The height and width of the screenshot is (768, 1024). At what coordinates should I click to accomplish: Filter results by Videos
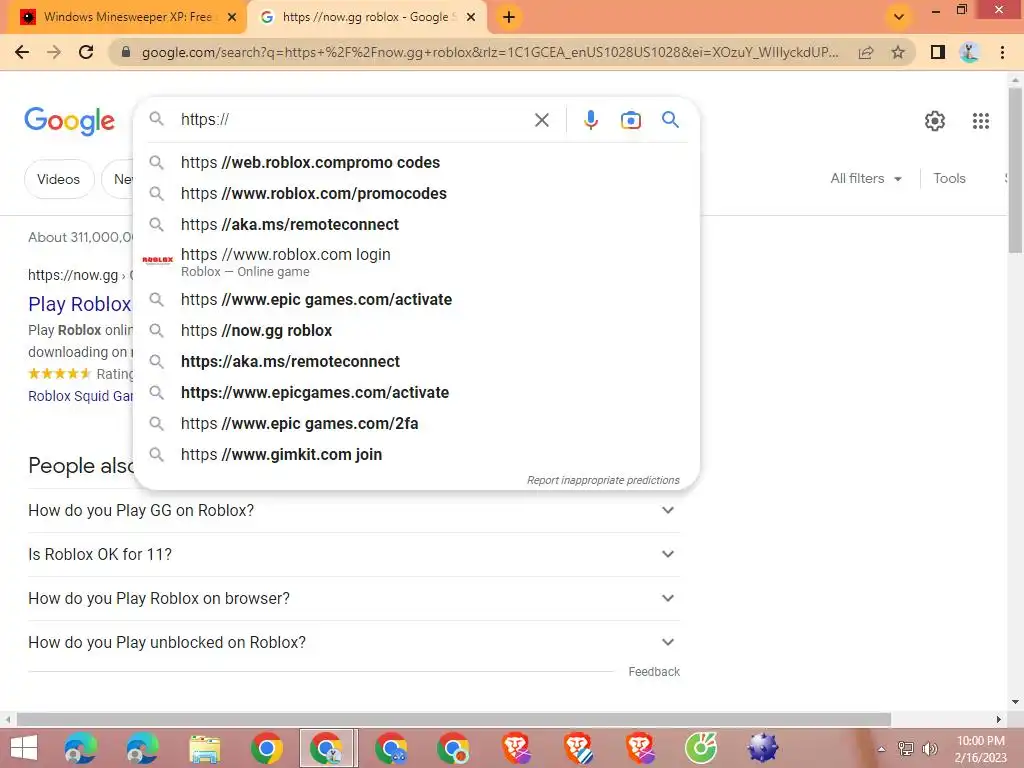[59, 179]
